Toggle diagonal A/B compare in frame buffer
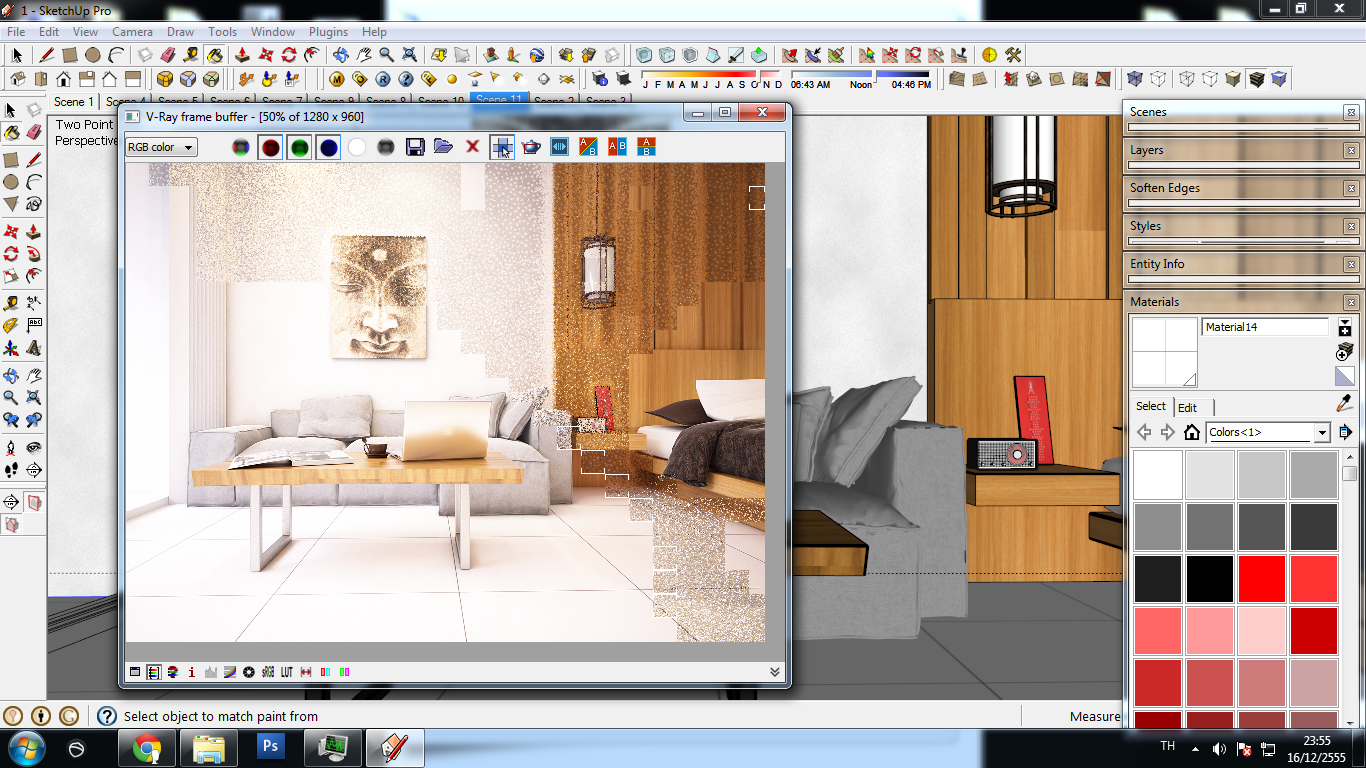1366x768 pixels. tap(588, 147)
